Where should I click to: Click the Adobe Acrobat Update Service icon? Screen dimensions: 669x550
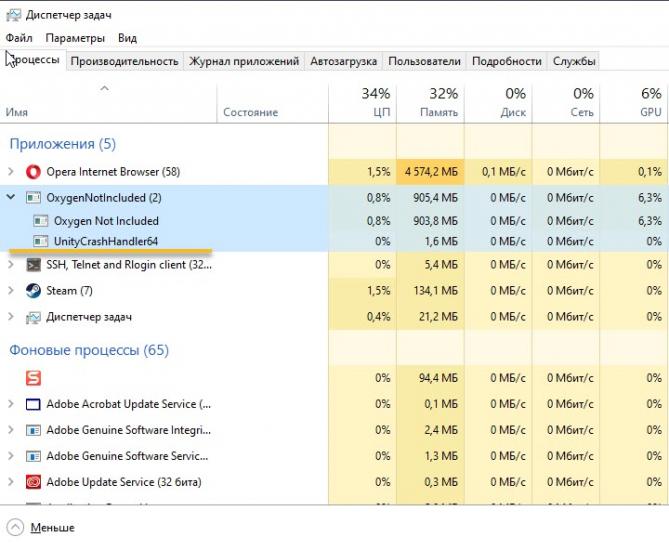coord(33,404)
